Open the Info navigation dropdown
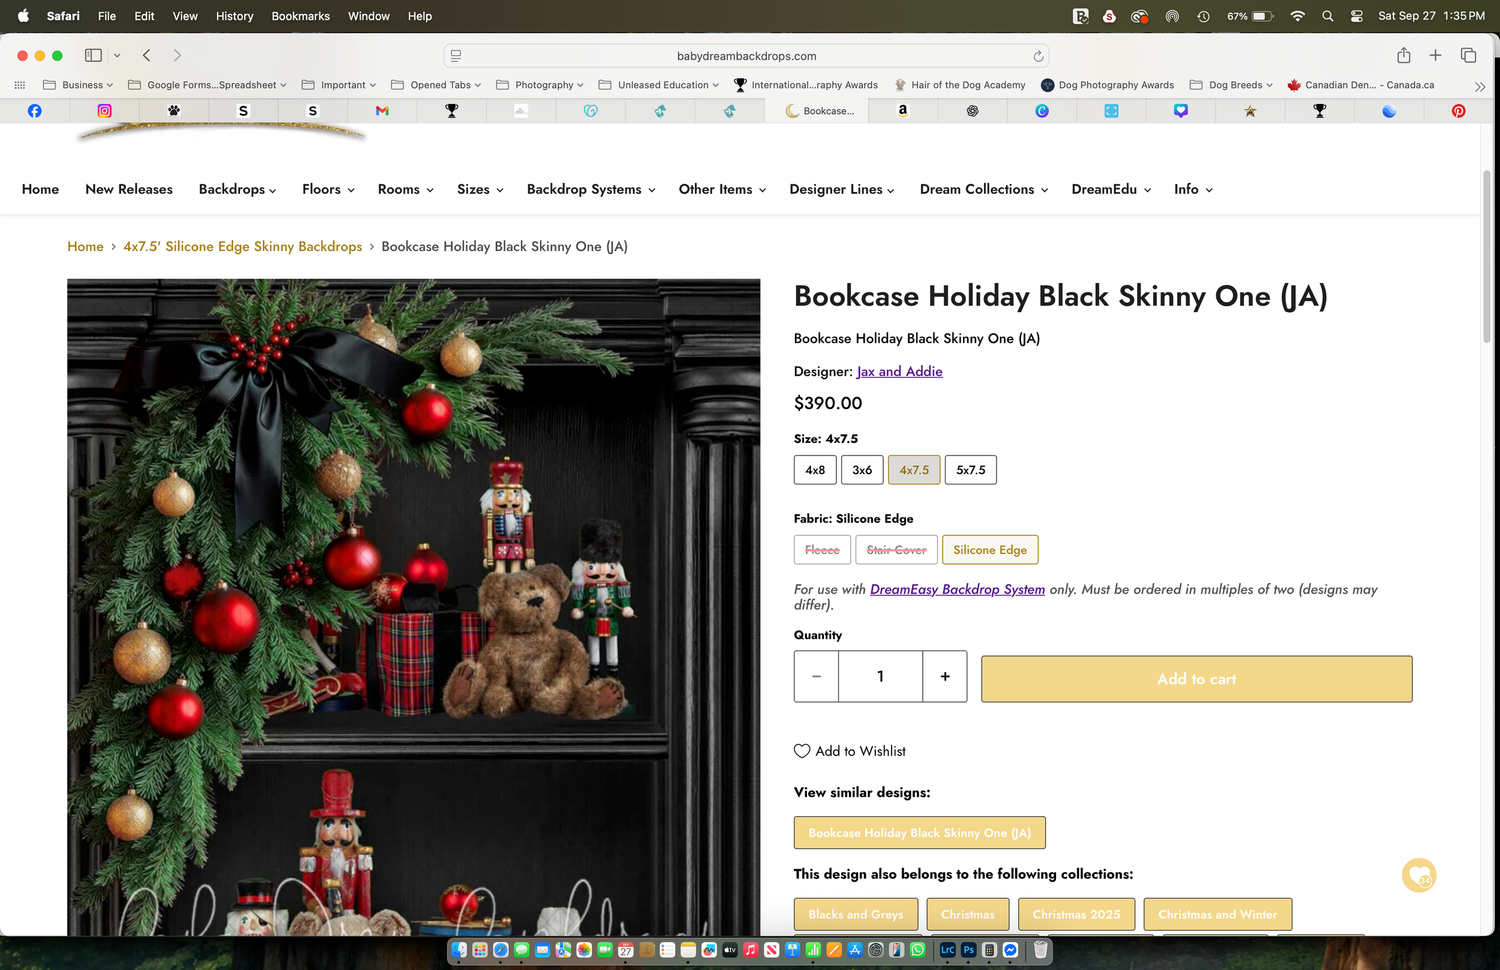This screenshot has height=970, width=1500. (1193, 189)
